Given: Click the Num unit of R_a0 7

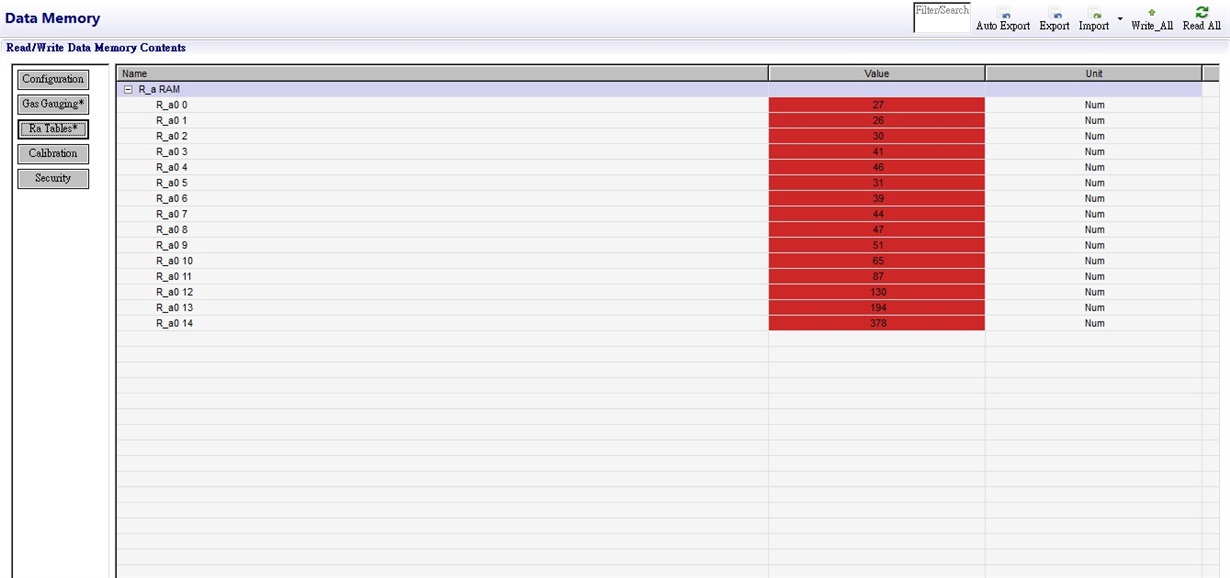Looking at the screenshot, I should pyautogui.click(x=1094, y=214).
